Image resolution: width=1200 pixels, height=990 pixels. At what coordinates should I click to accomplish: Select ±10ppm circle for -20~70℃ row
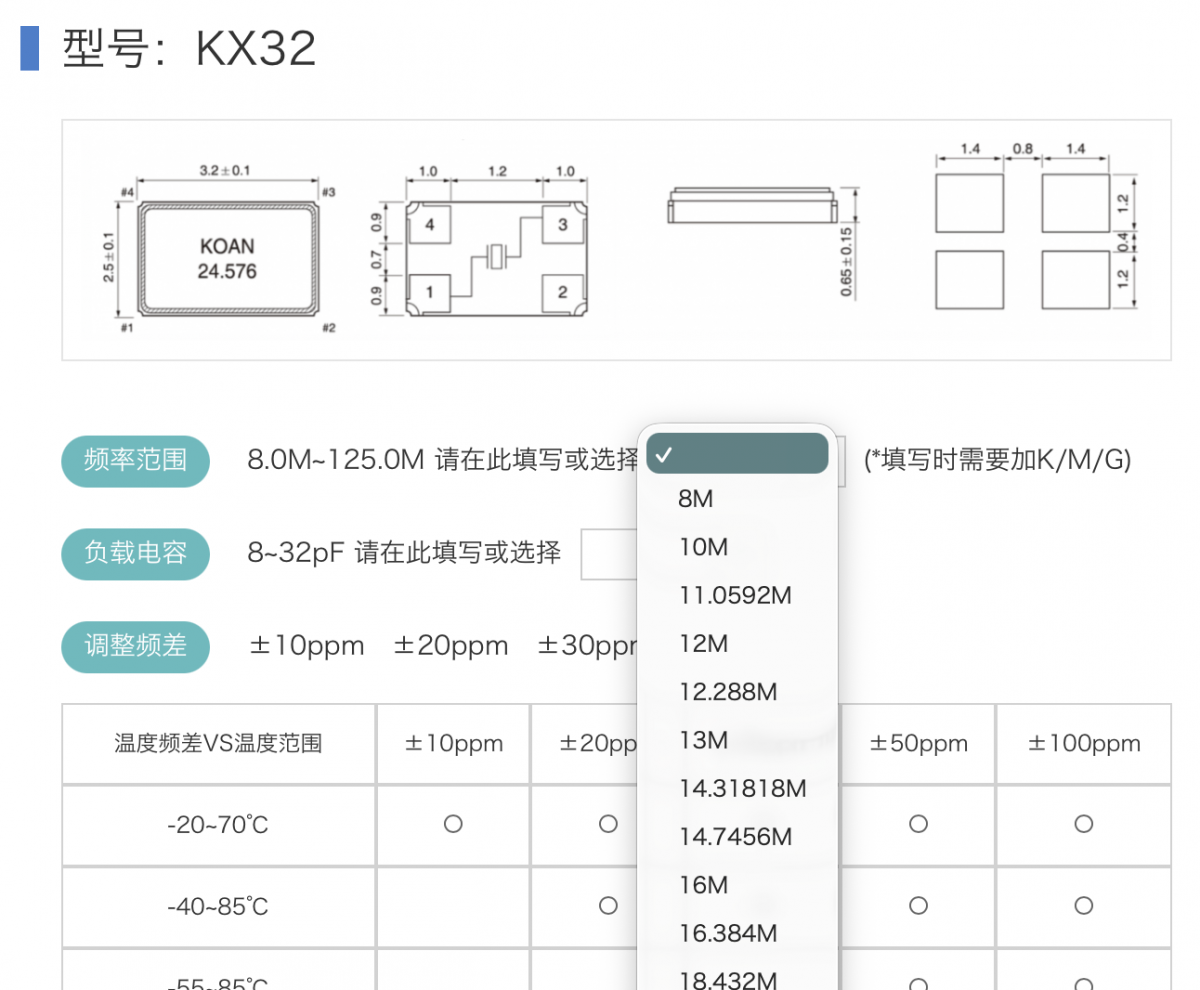(x=453, y=824)
